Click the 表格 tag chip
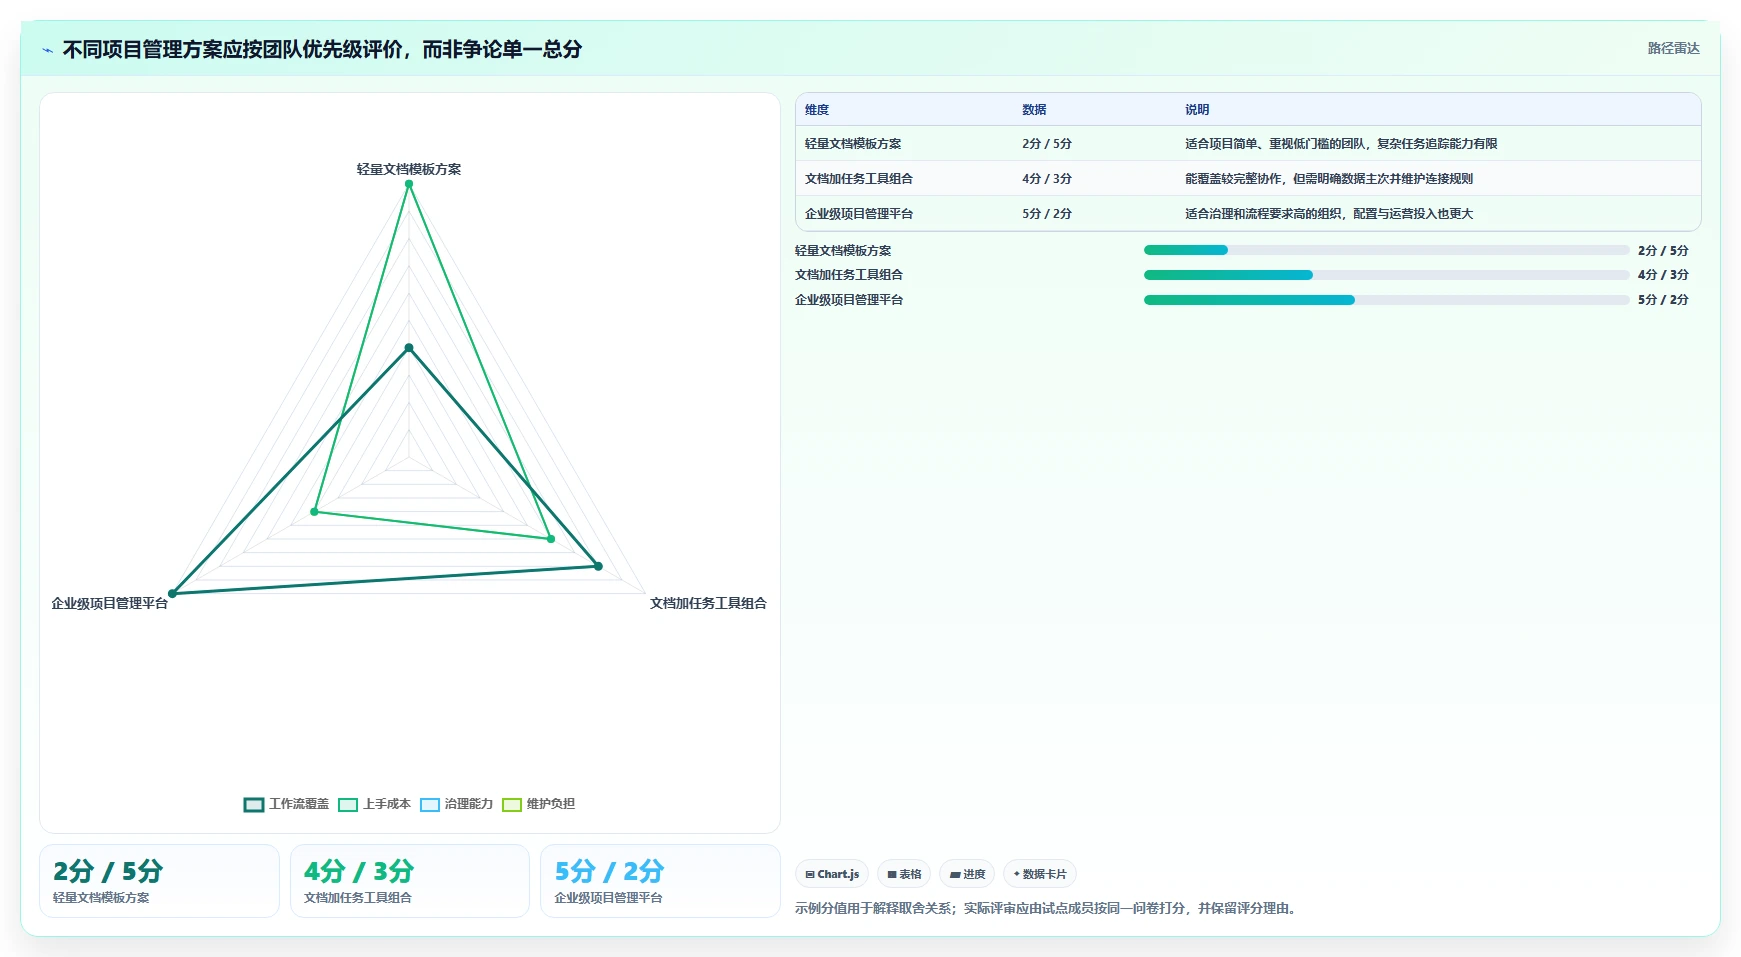 point(904,874)
